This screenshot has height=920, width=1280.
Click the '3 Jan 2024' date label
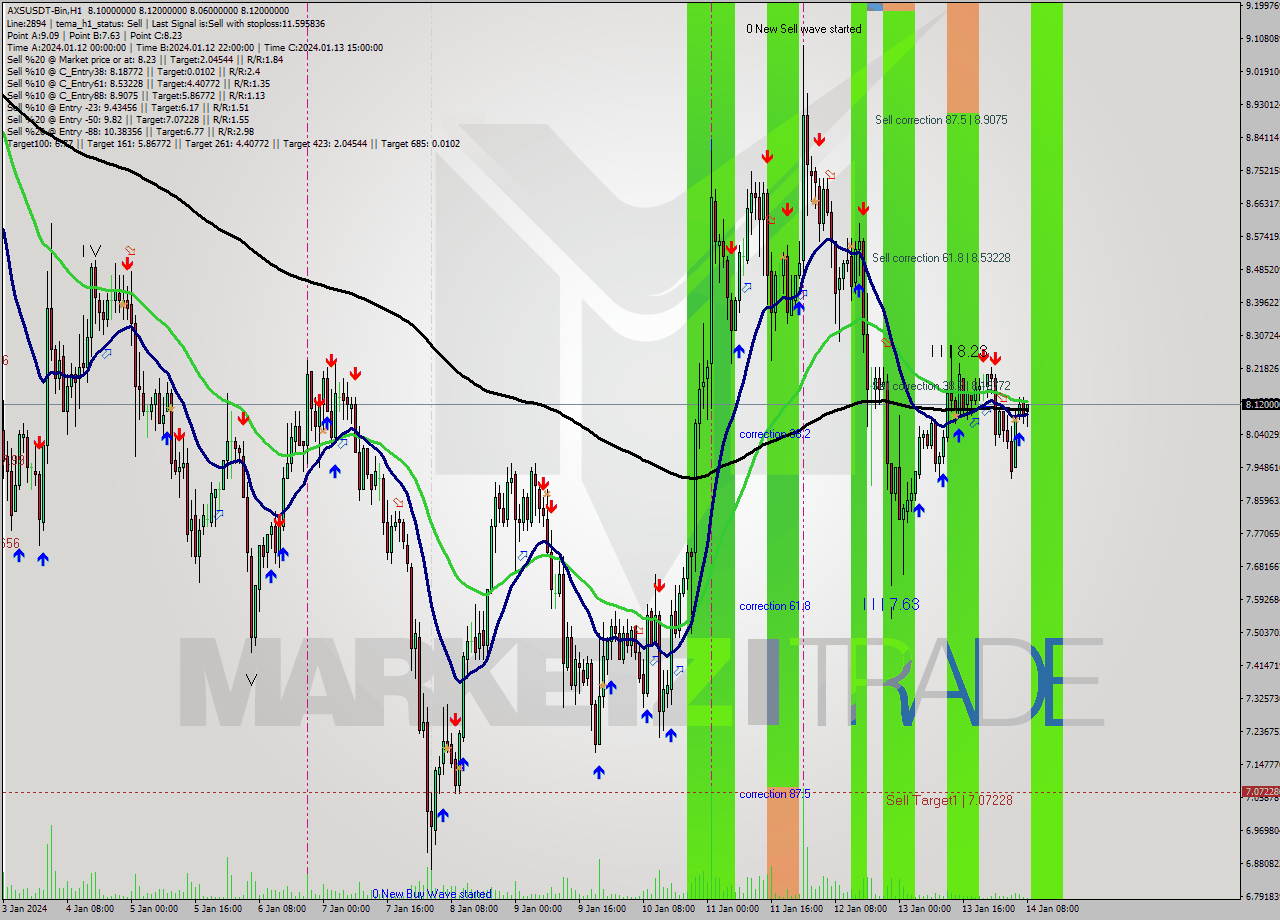pyautogui.click(x=24, y=909)
